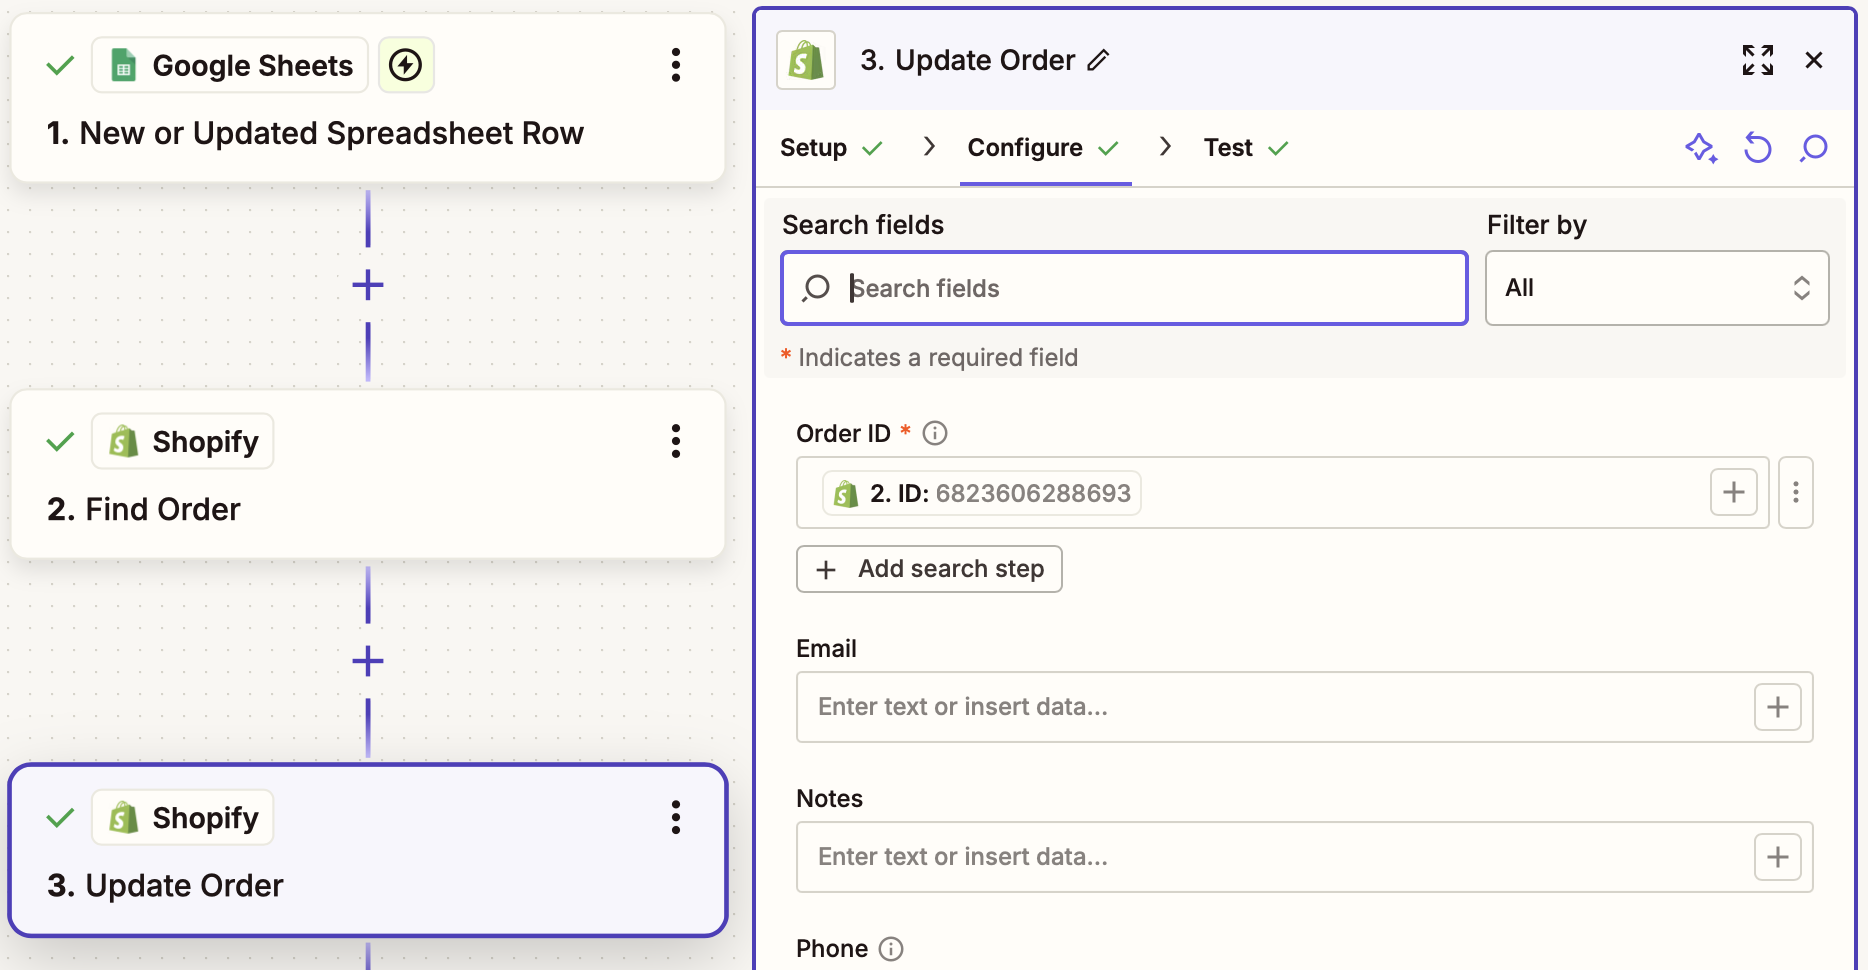Select the mapped ID 6823606288693 pill
This screenshot has height=970, width=1868.
(x=982, y=493)
